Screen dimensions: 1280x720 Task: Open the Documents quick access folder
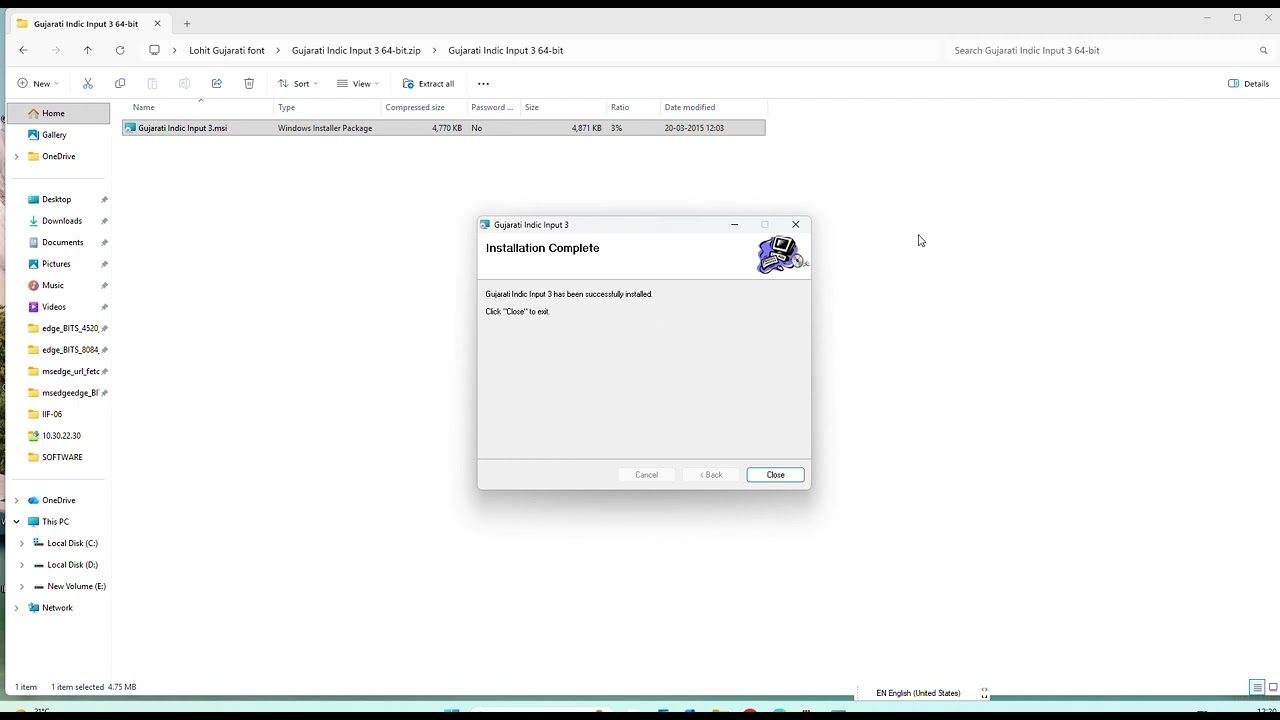coord(62,242)
